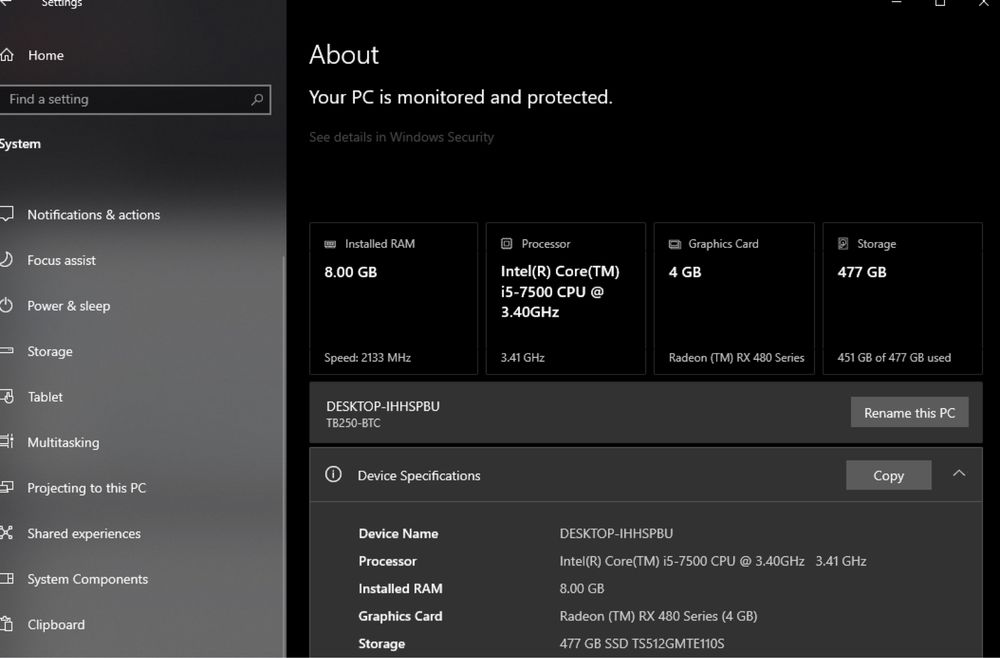This screenshot has width=1000, height=658.
Task: Click the Tablet icon in sidebar
Action: pyautogui.click(x=6, y=397)
